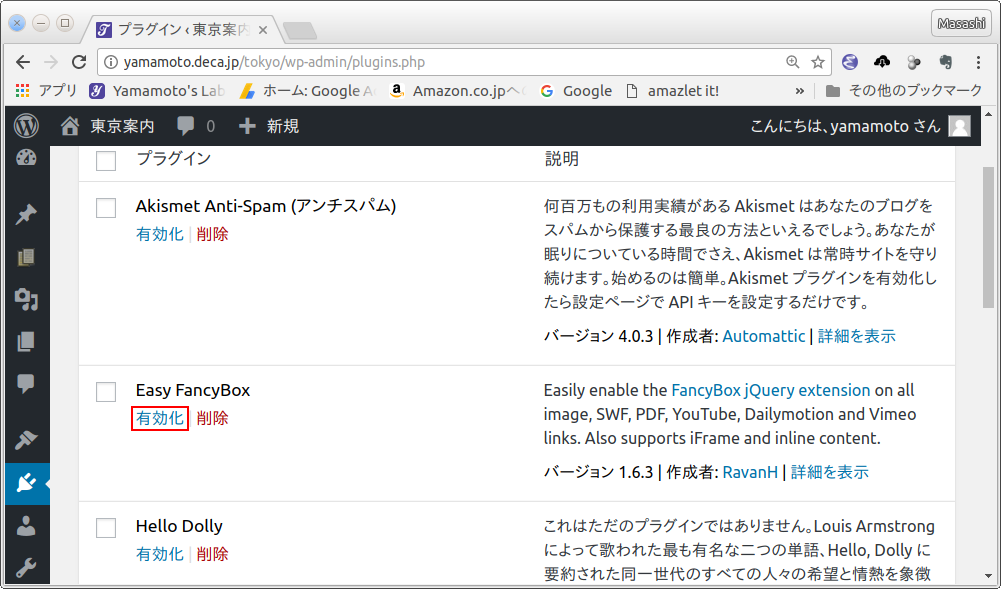Open the アプリ apps grid shortcut
The image size is (1001, 589).
pyautogui.click(x=46, y=91)
